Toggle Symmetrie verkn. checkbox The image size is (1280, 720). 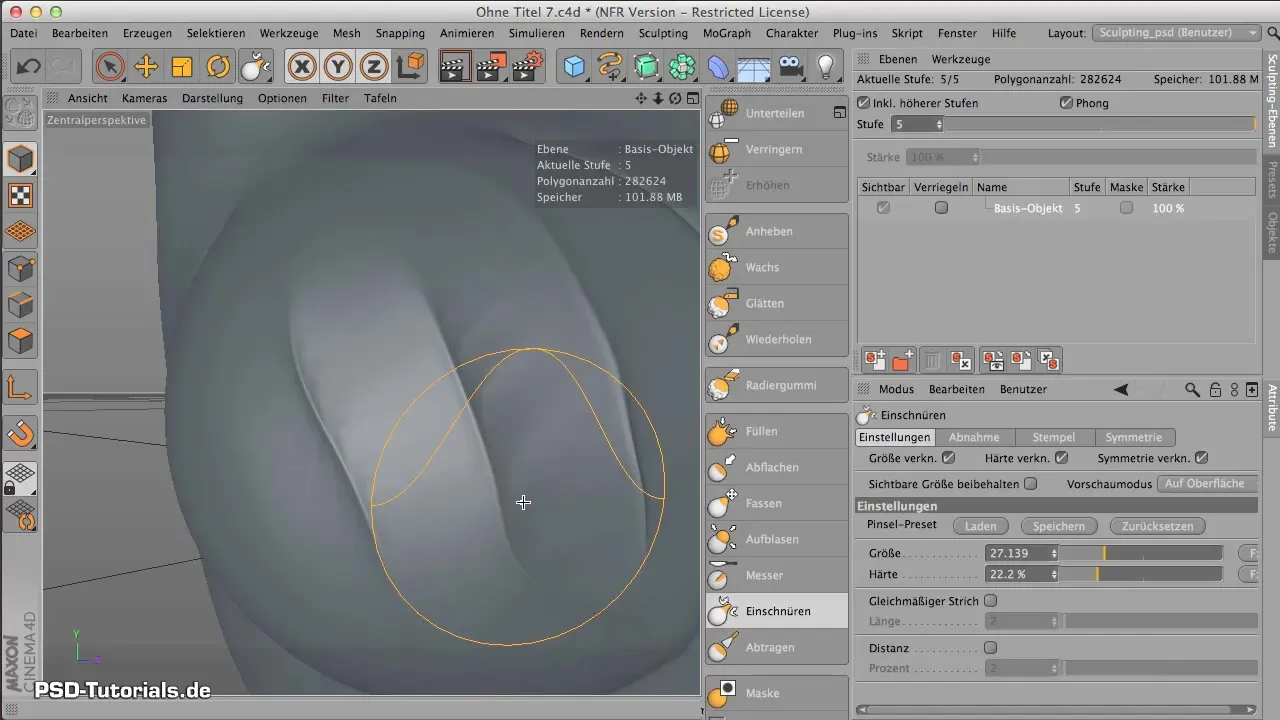coord(1202,458)
